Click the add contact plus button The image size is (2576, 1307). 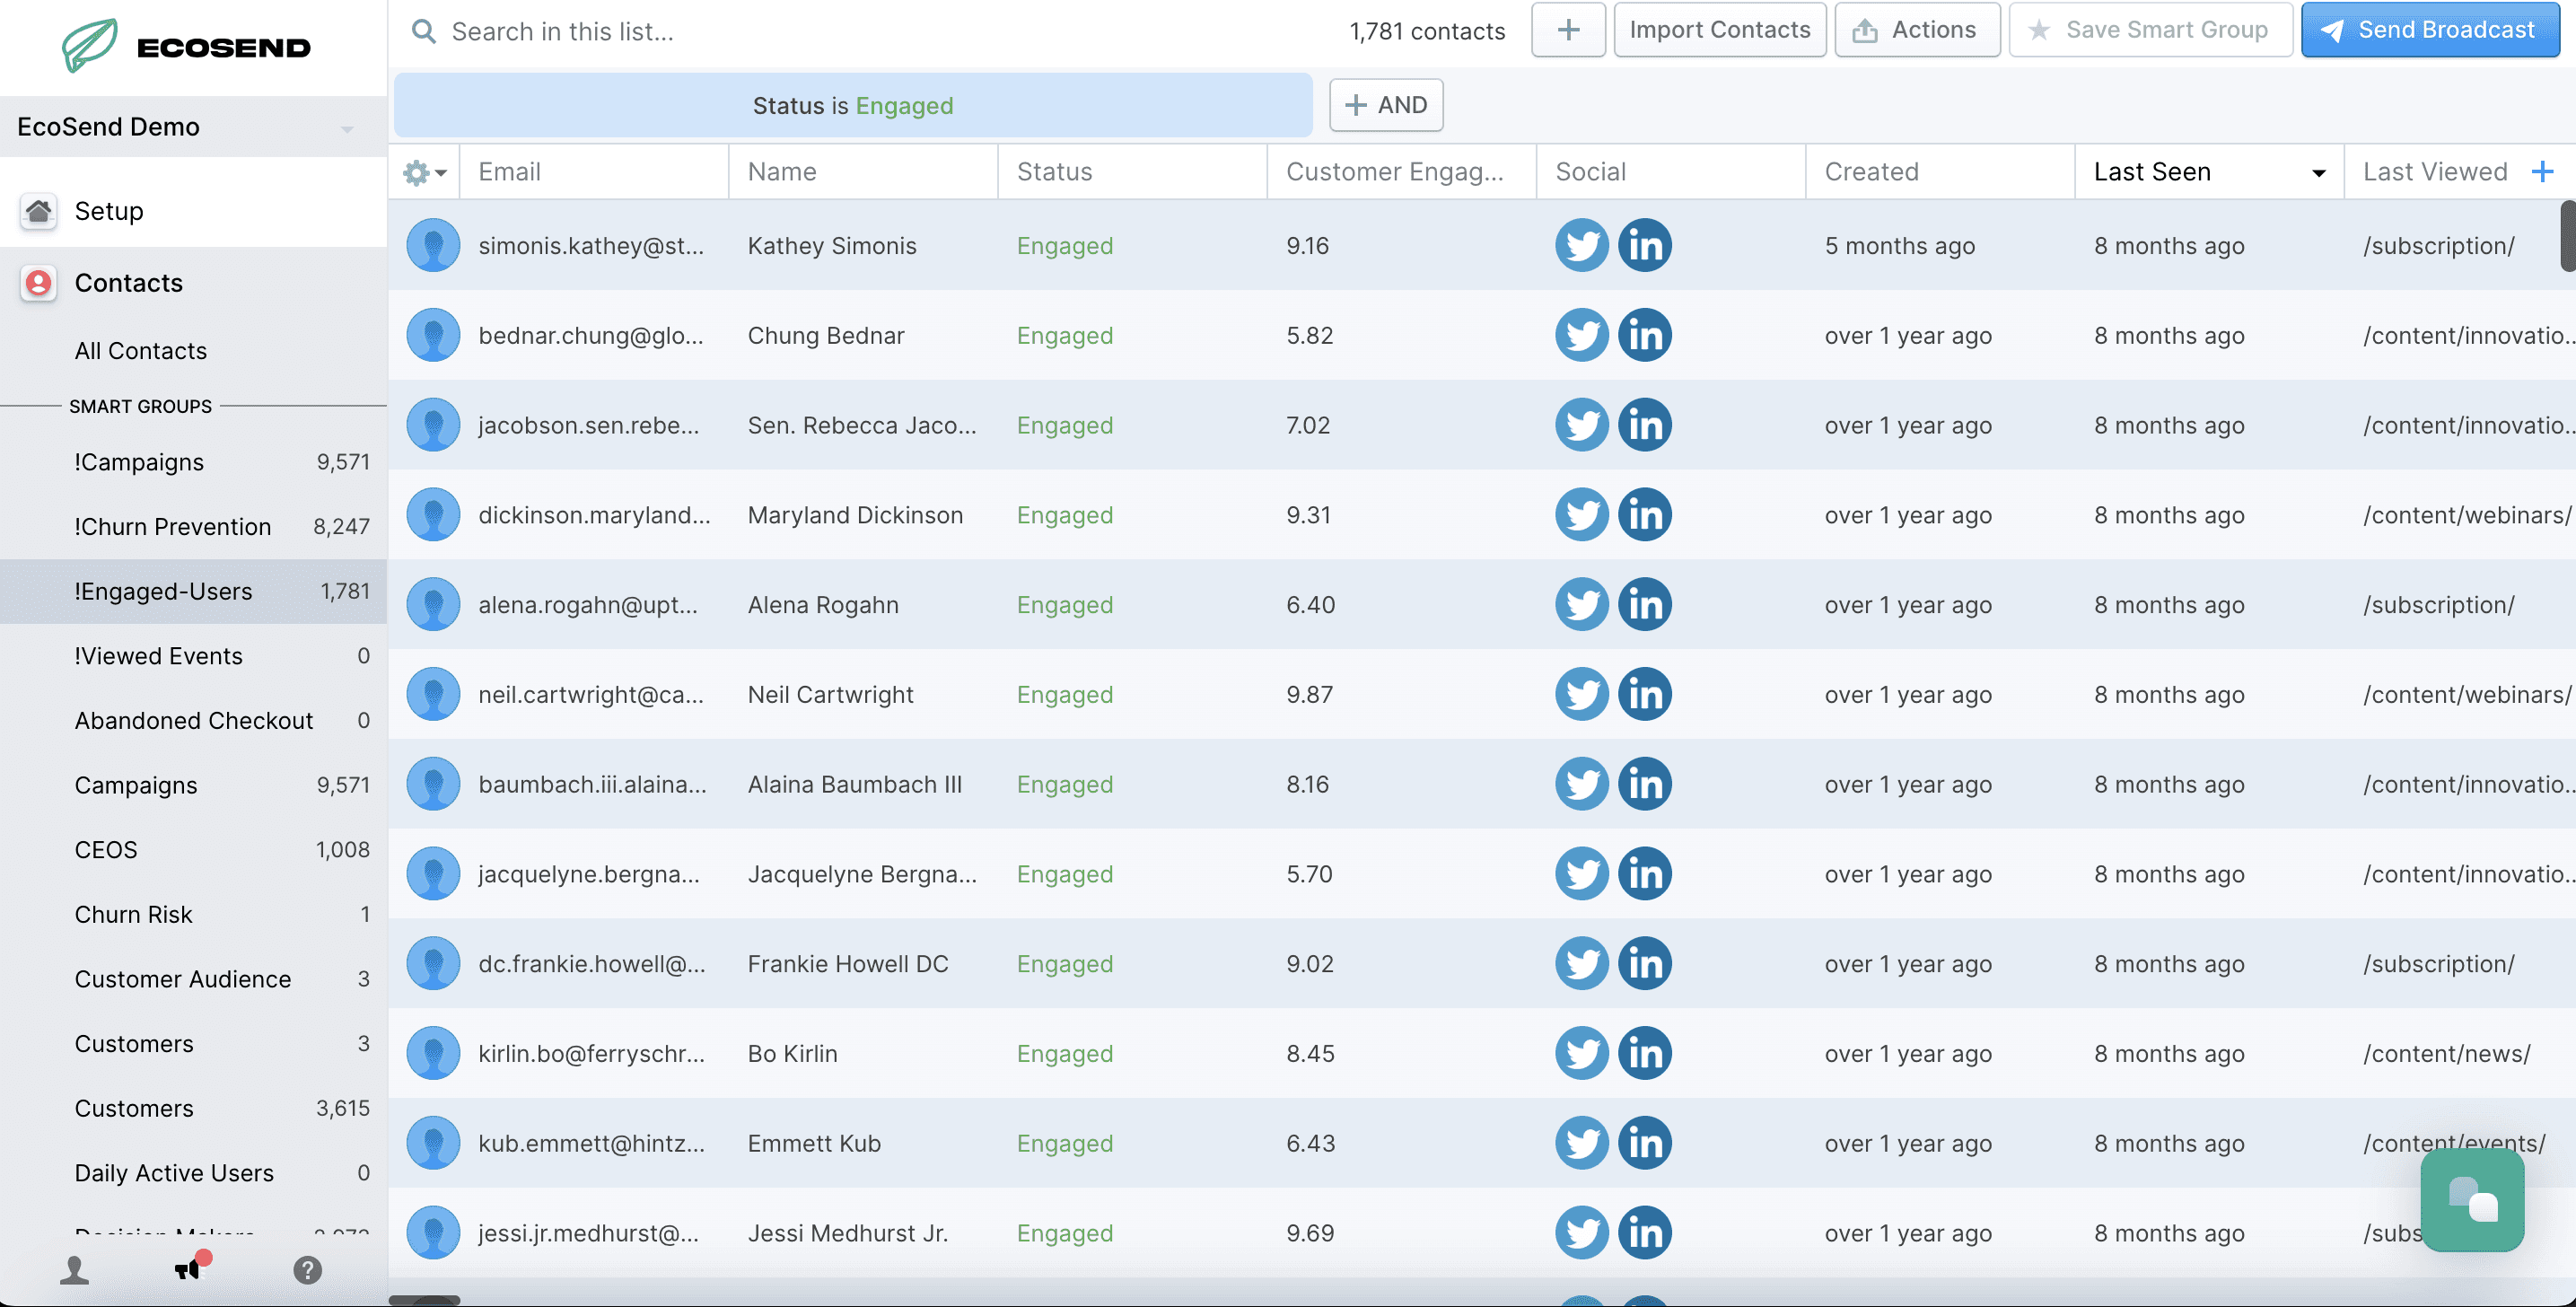pyautogui.click(x=1567, y=30)
